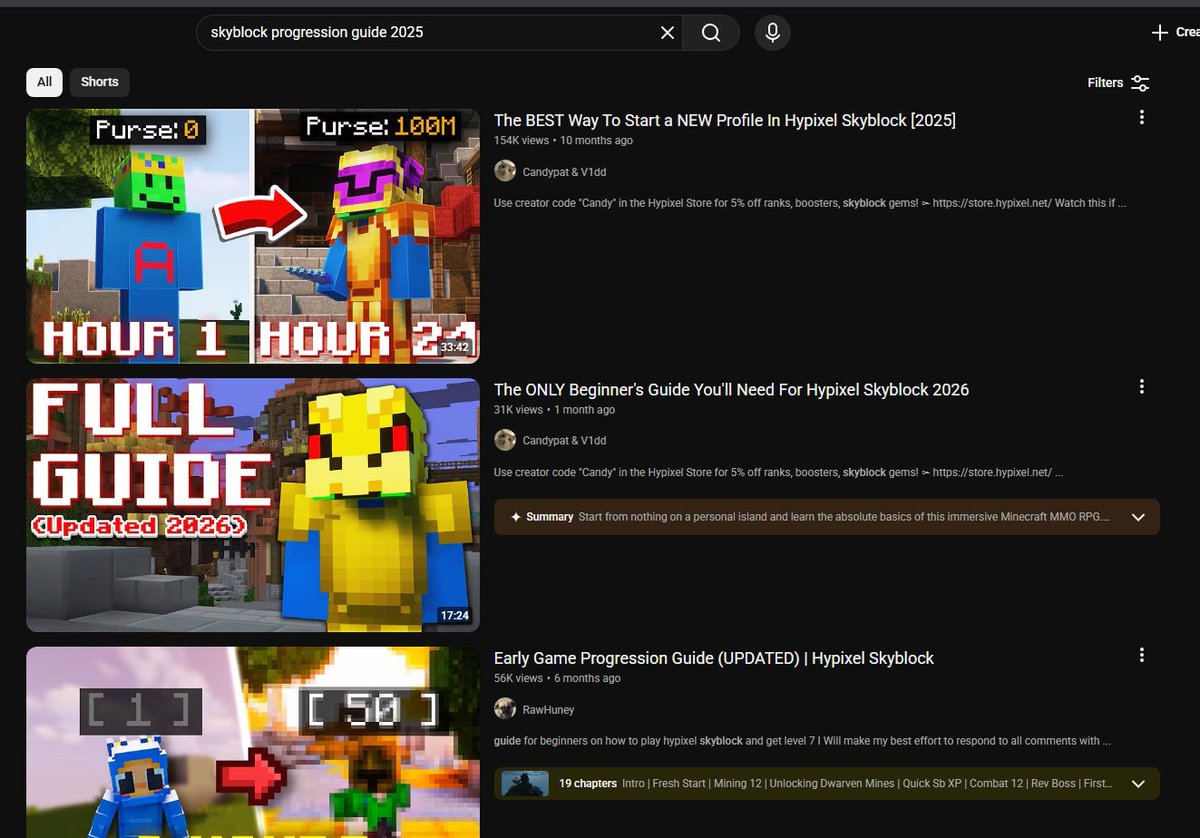Click the Filters text label
1200x838 pixels.
click(x=1105, y=83)
